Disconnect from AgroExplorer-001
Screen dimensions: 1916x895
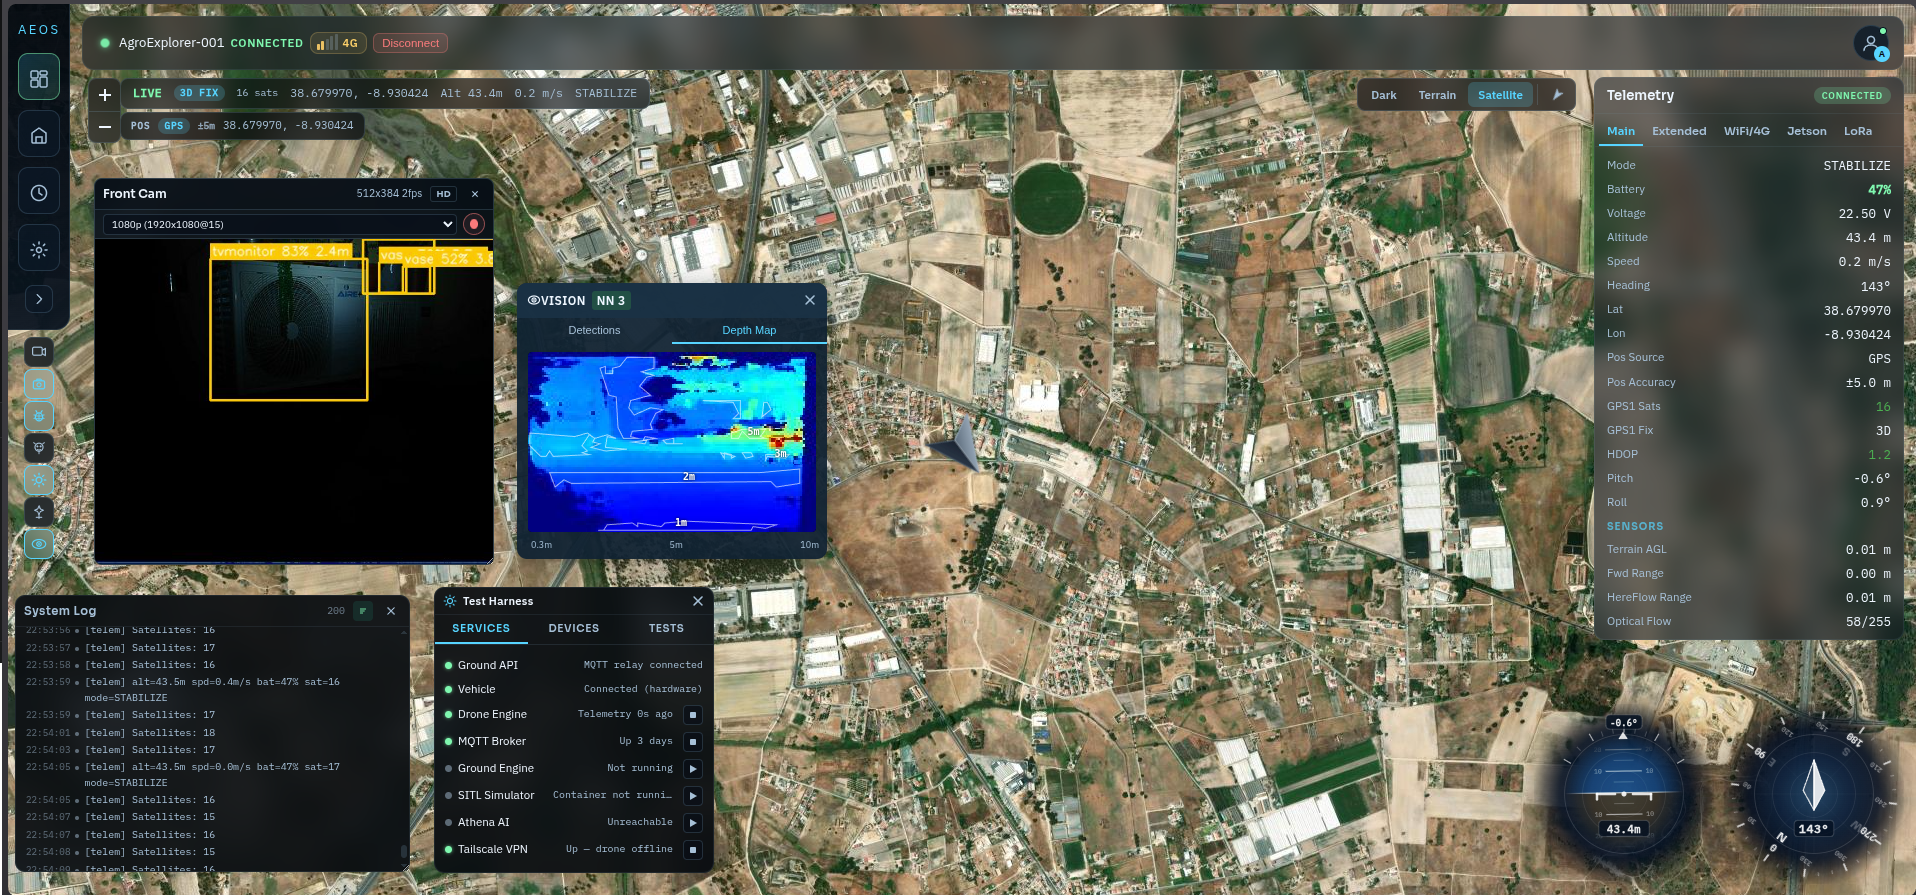pyautogui.click(x=410, y=43)
